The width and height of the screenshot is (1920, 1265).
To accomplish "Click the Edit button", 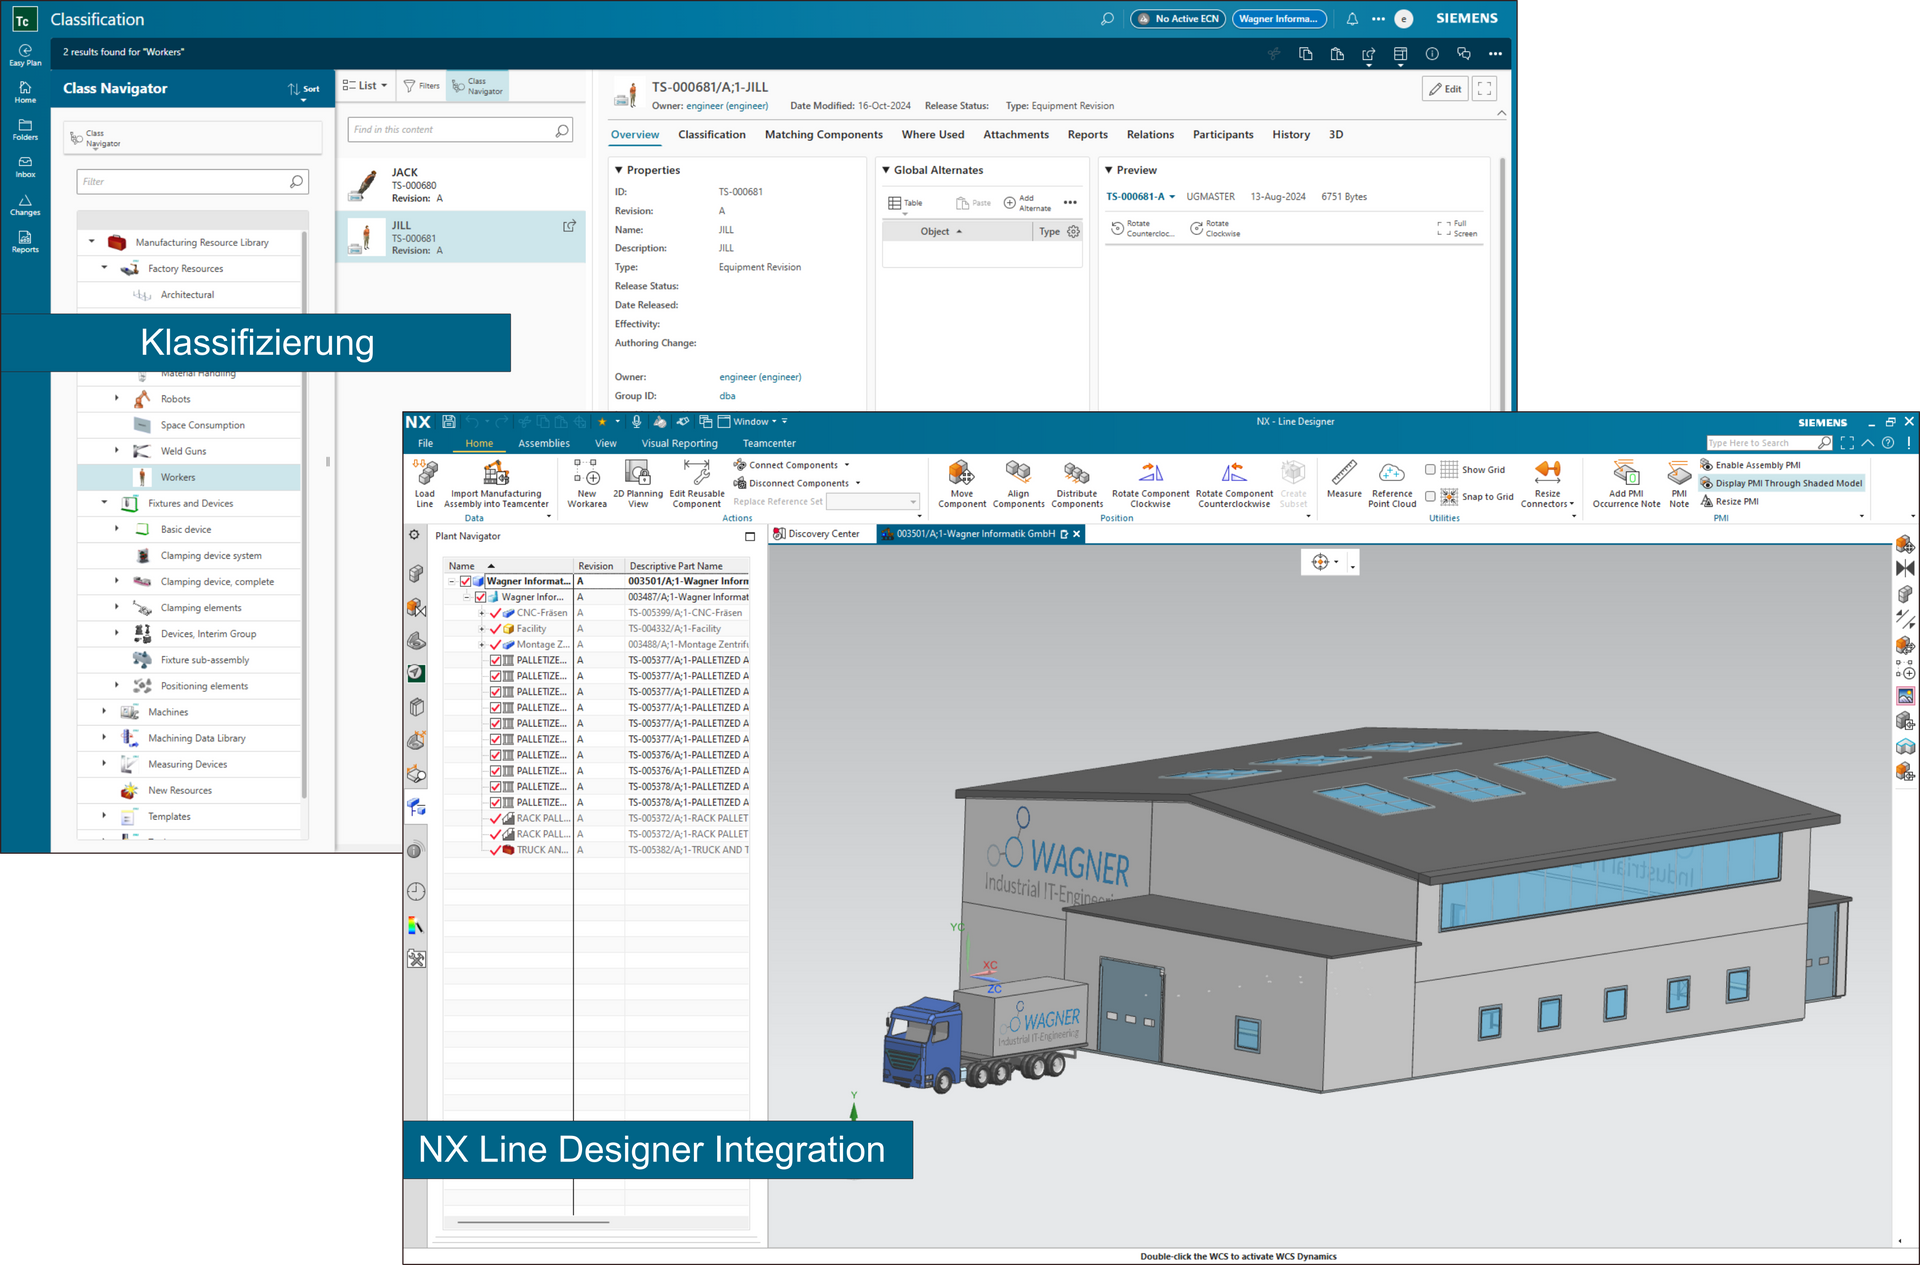I will [1444, 89].
